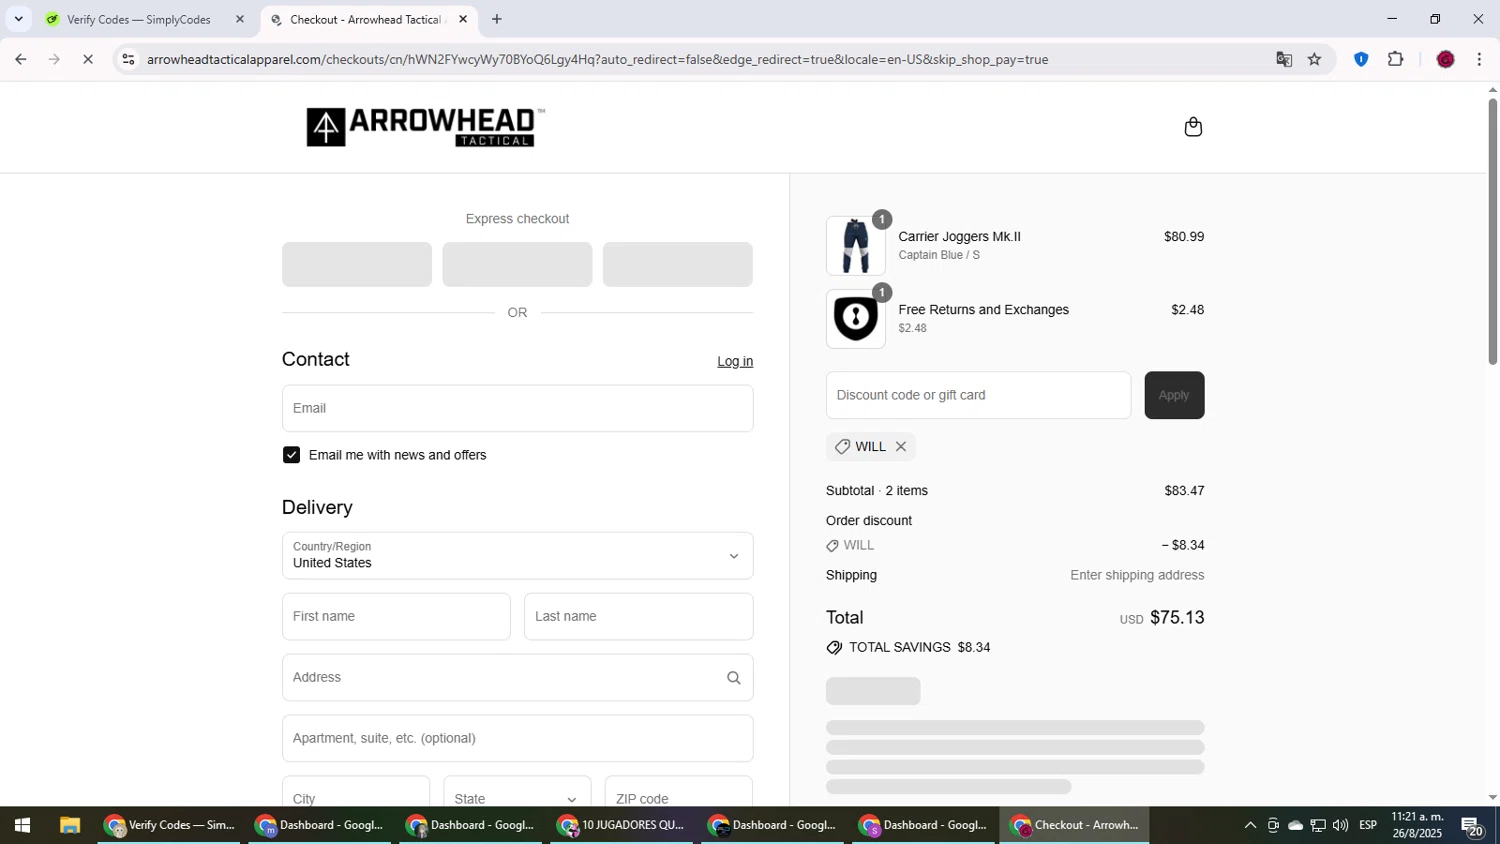Click the taskbar clock 11:21 a. m.
1500x844 pixels.
pos(1417,817)
